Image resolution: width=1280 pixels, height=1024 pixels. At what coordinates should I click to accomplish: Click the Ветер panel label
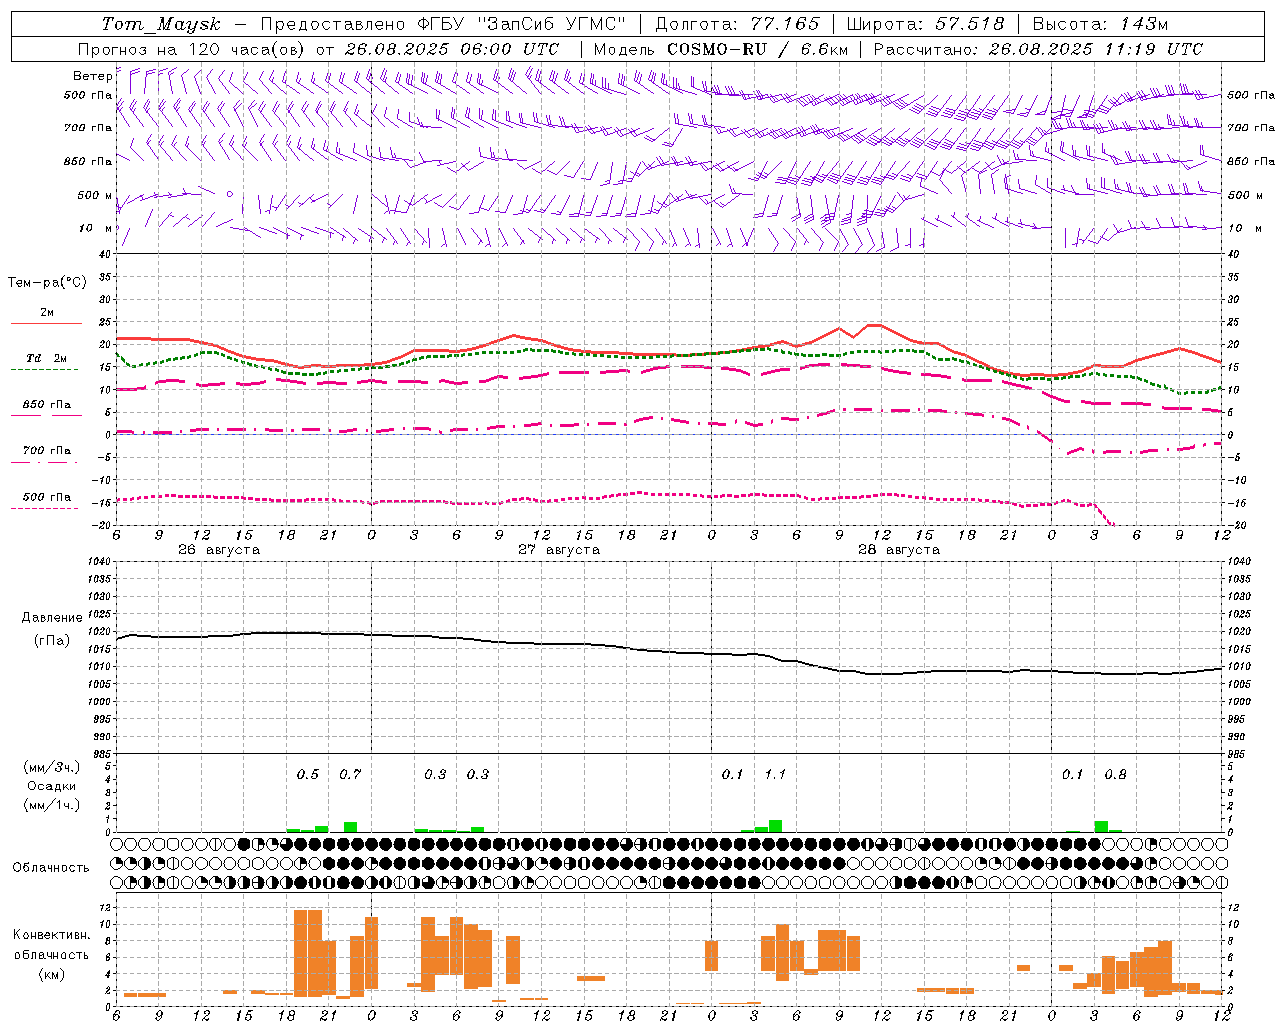point(92,76)
